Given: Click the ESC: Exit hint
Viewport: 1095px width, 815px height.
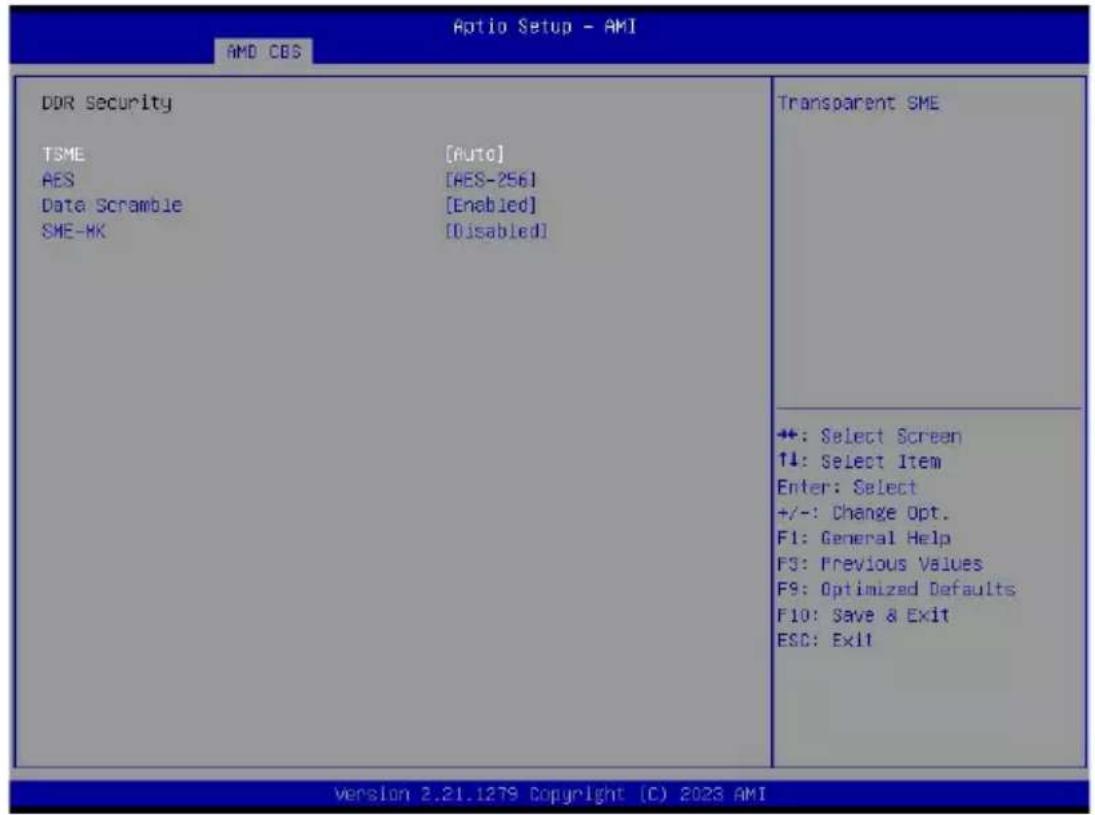Looking at the screenshot, I should tap(825, 640).
